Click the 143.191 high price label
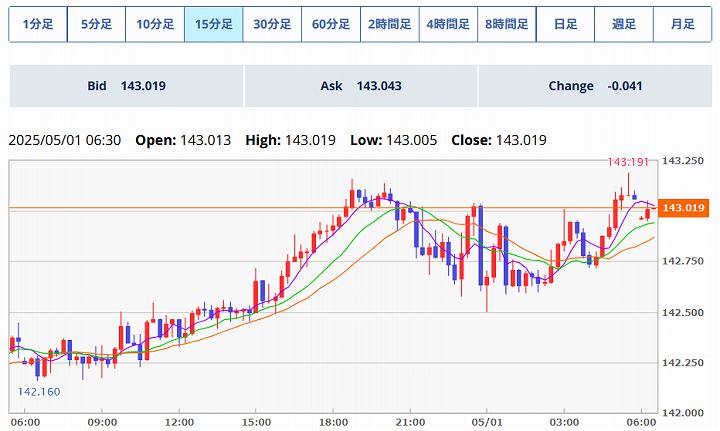The height and width of the screenshot is (431, 720). click(628, 162)
